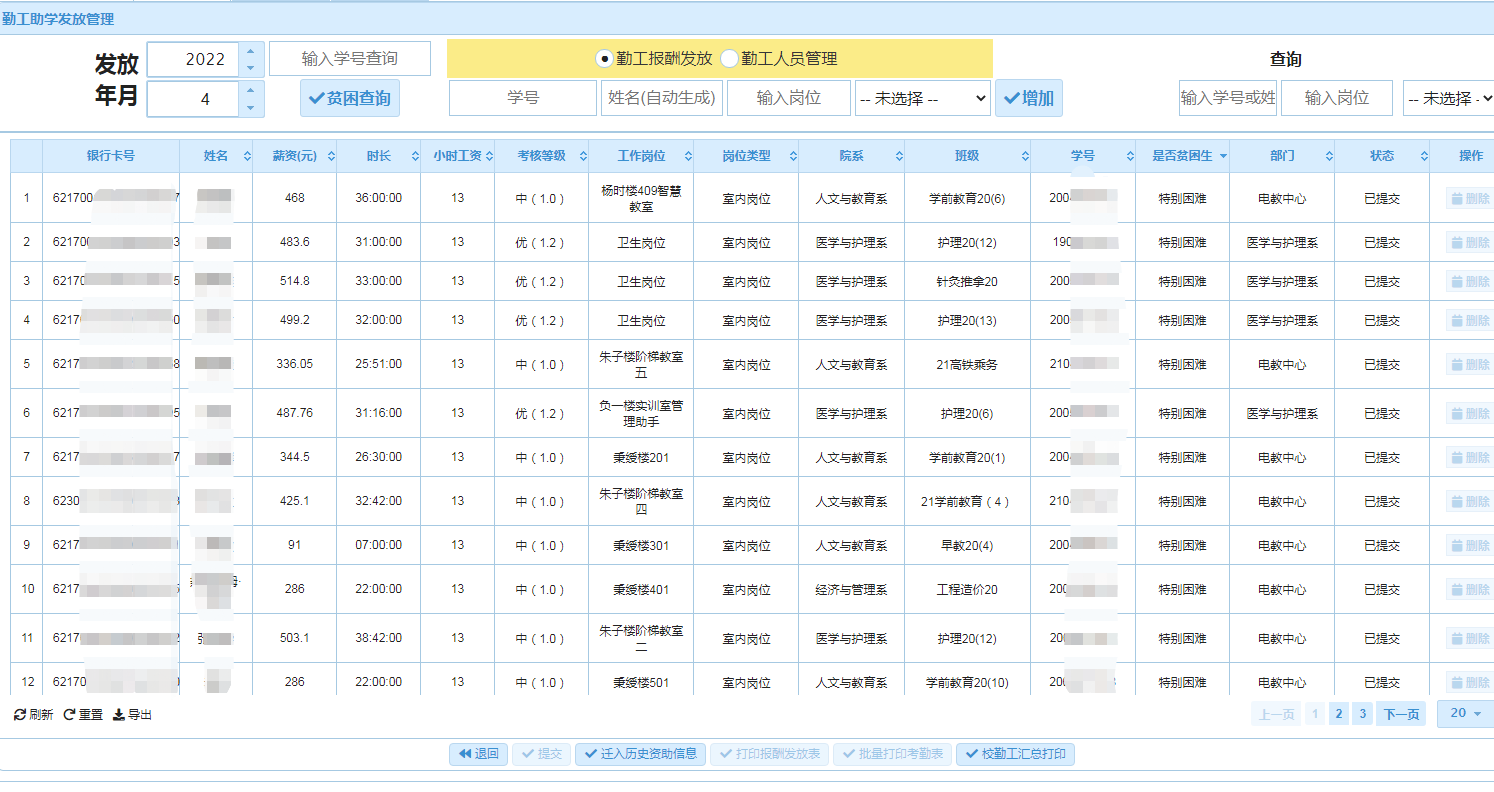Click the 刷新 refresh icon
The image size is (1494, 792).
(20, 715)
